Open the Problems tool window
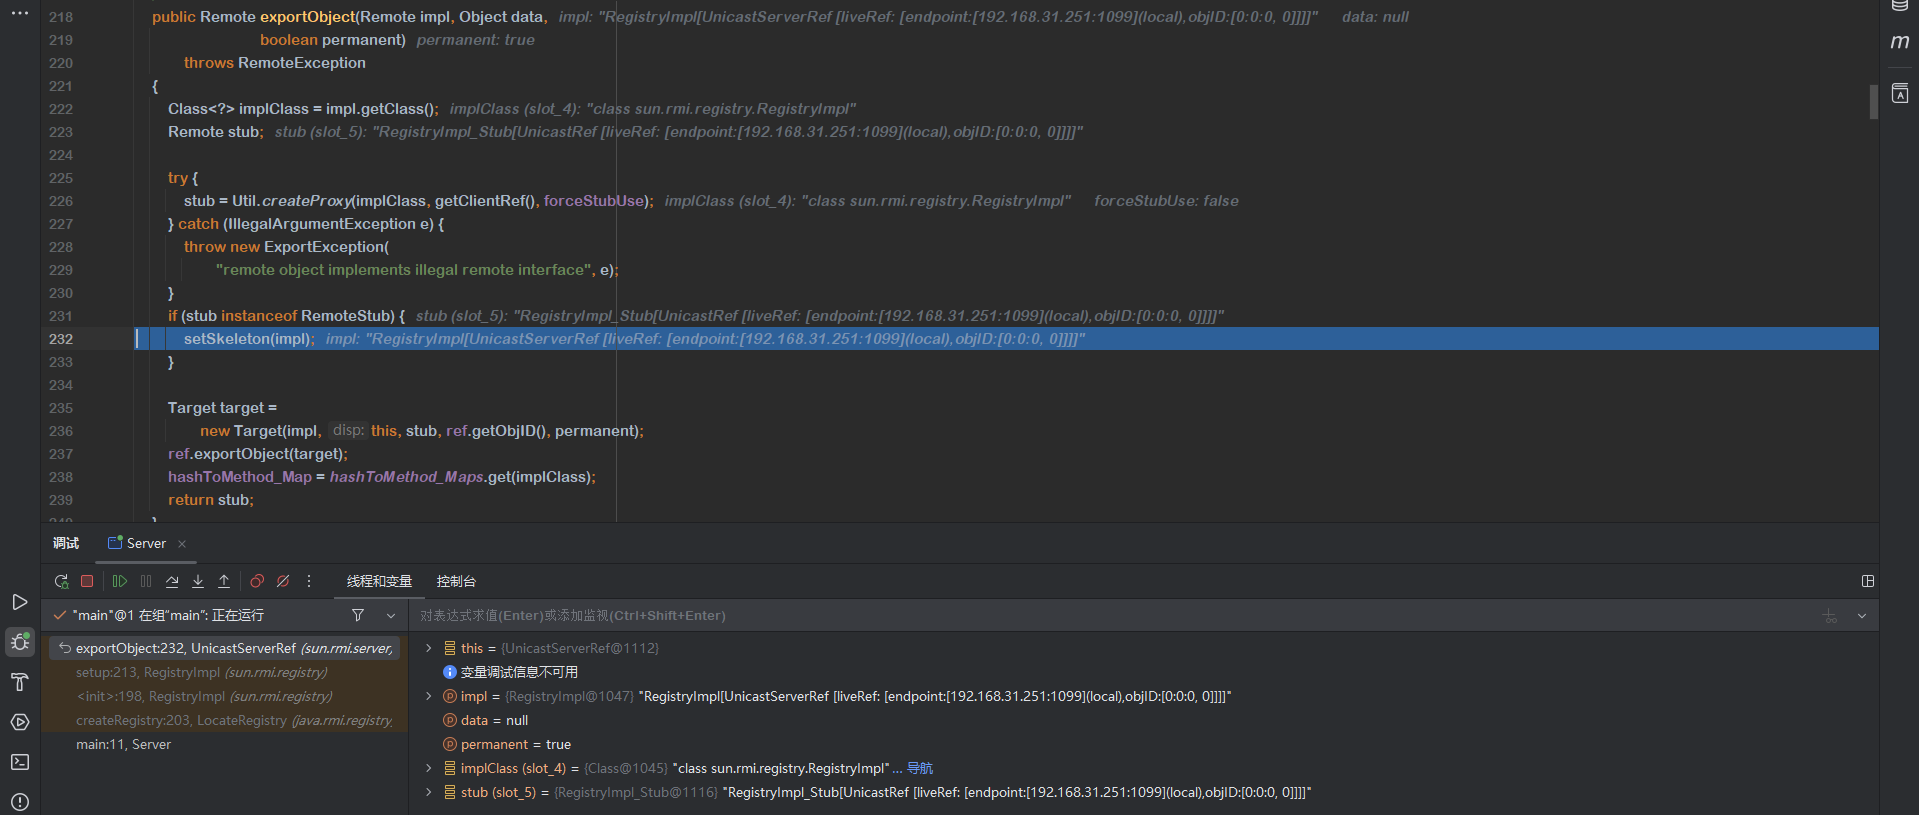Image resolution: width=1919 pixels, height=815 pixels. click(x=20, y=802)
